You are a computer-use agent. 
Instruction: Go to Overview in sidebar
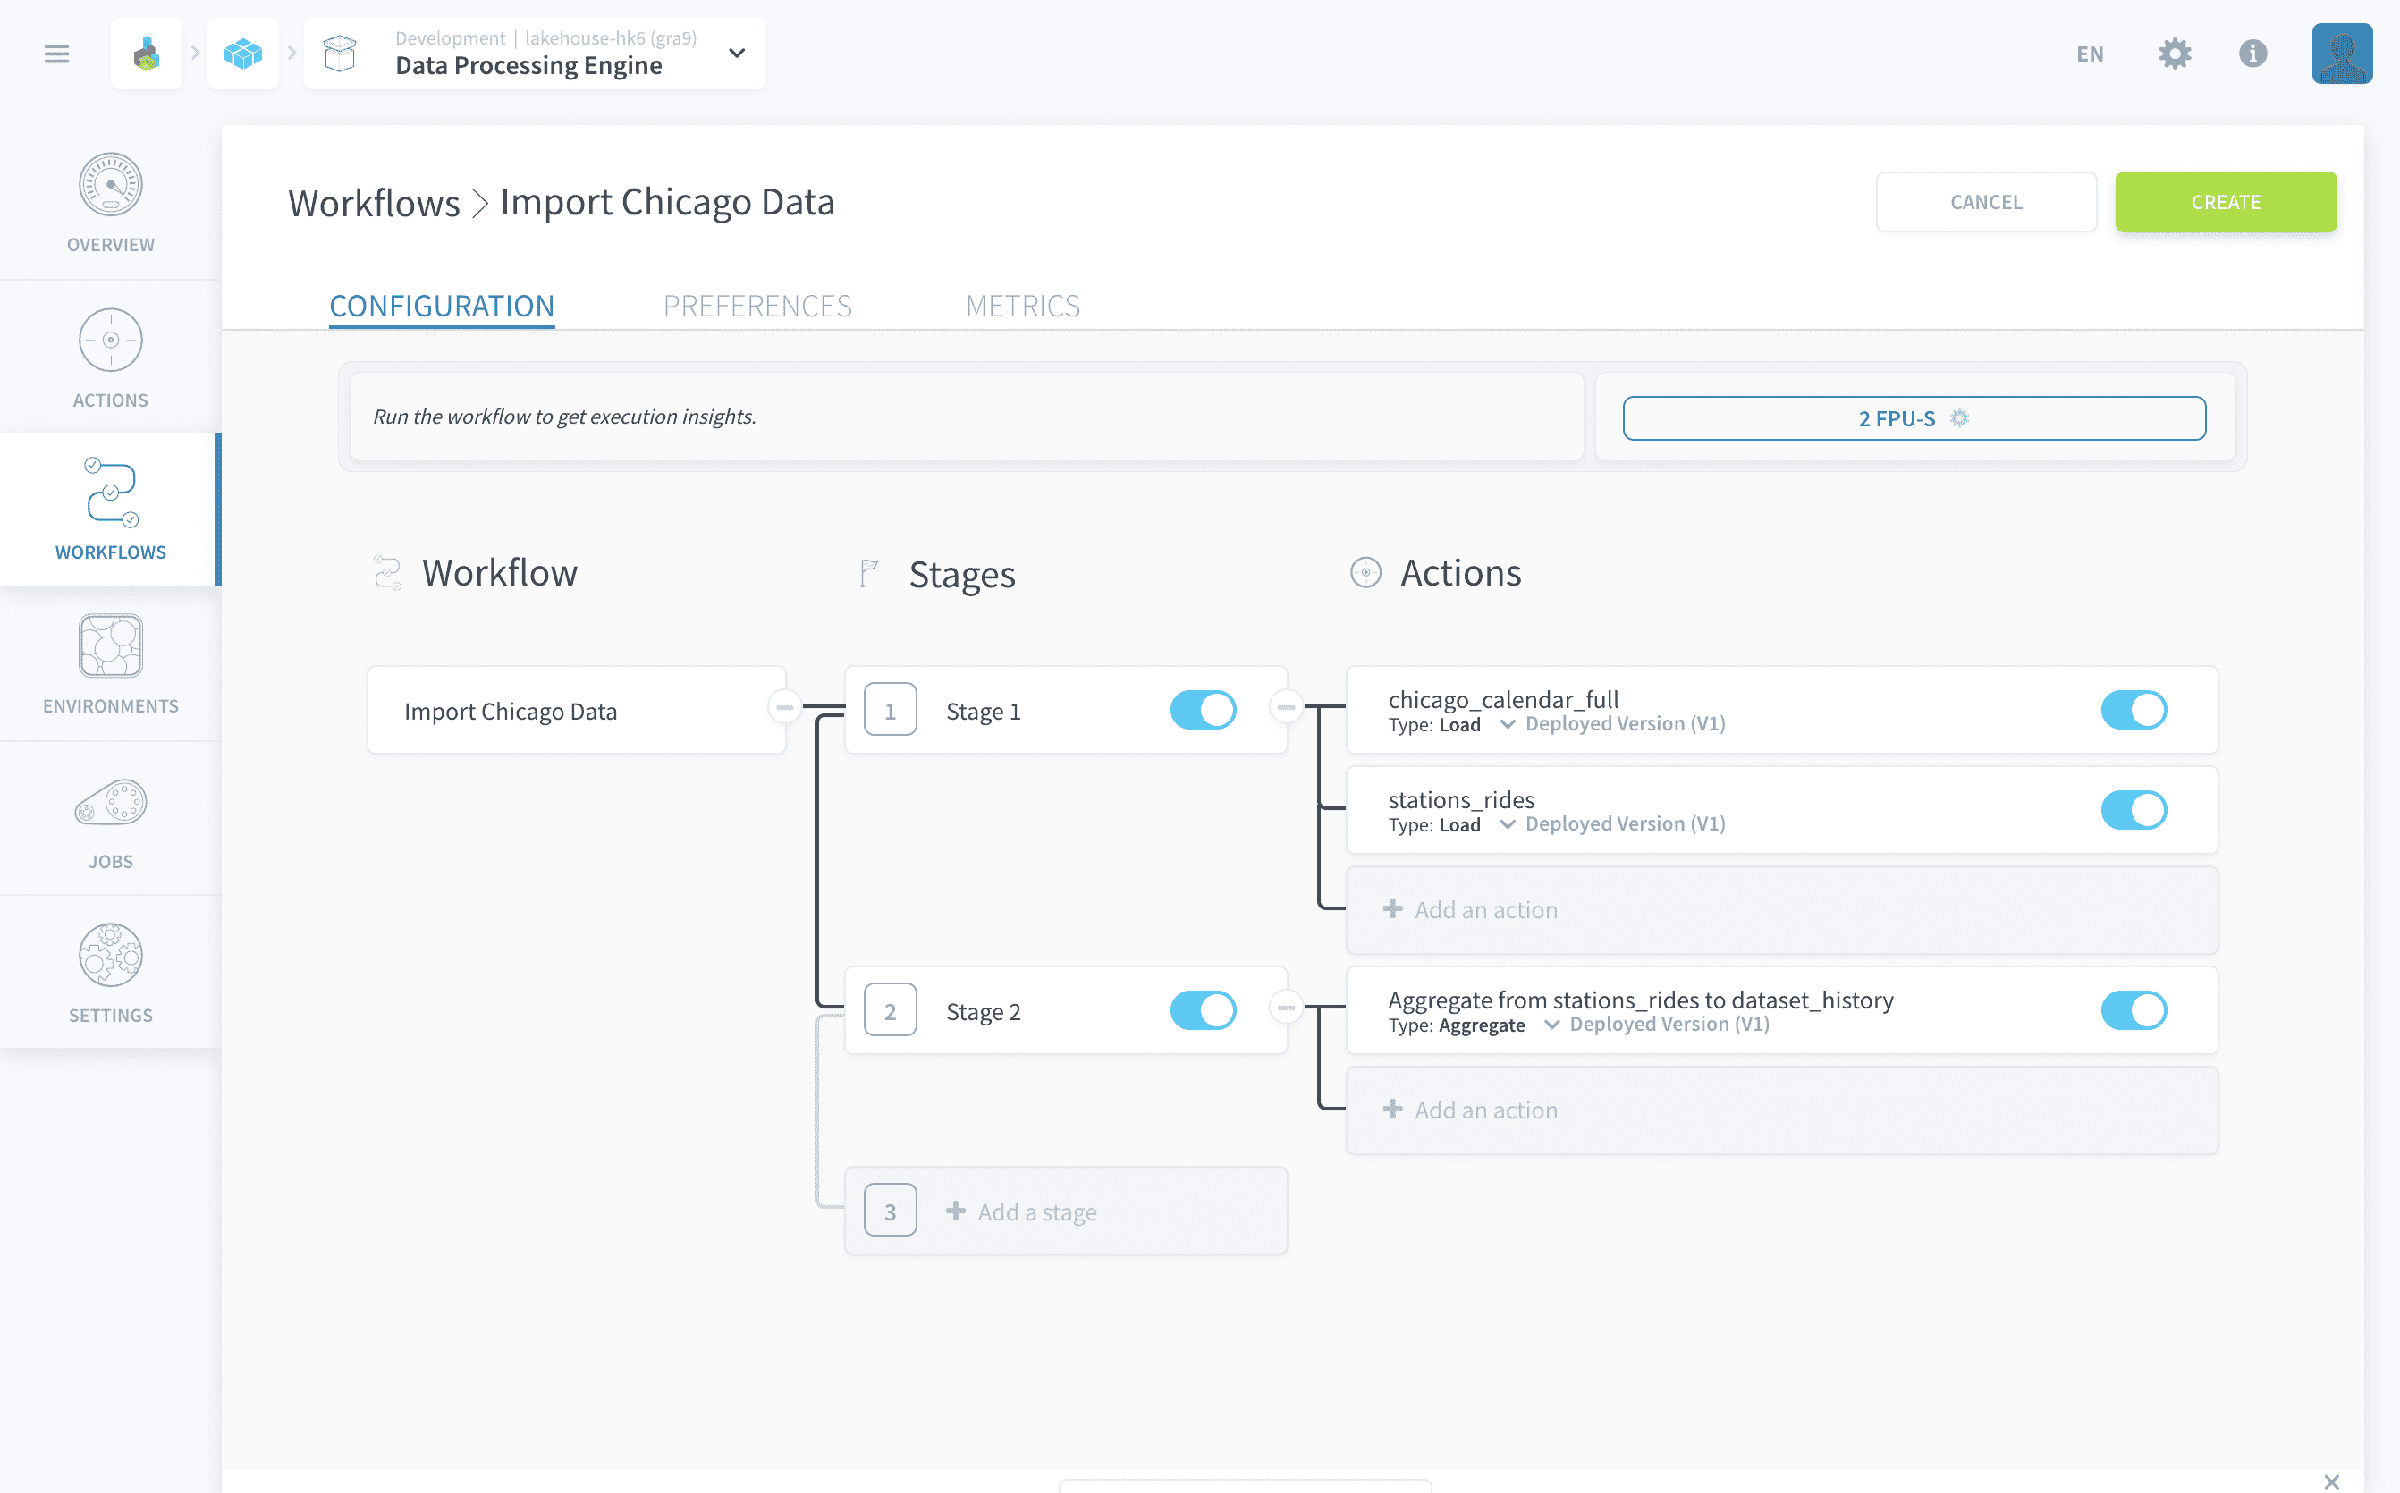tap(110, 203)
